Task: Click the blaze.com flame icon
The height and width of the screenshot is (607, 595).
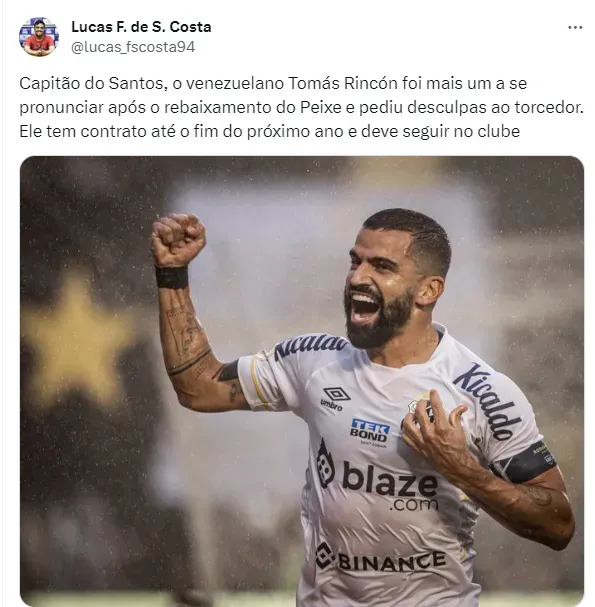Action: 325,464
